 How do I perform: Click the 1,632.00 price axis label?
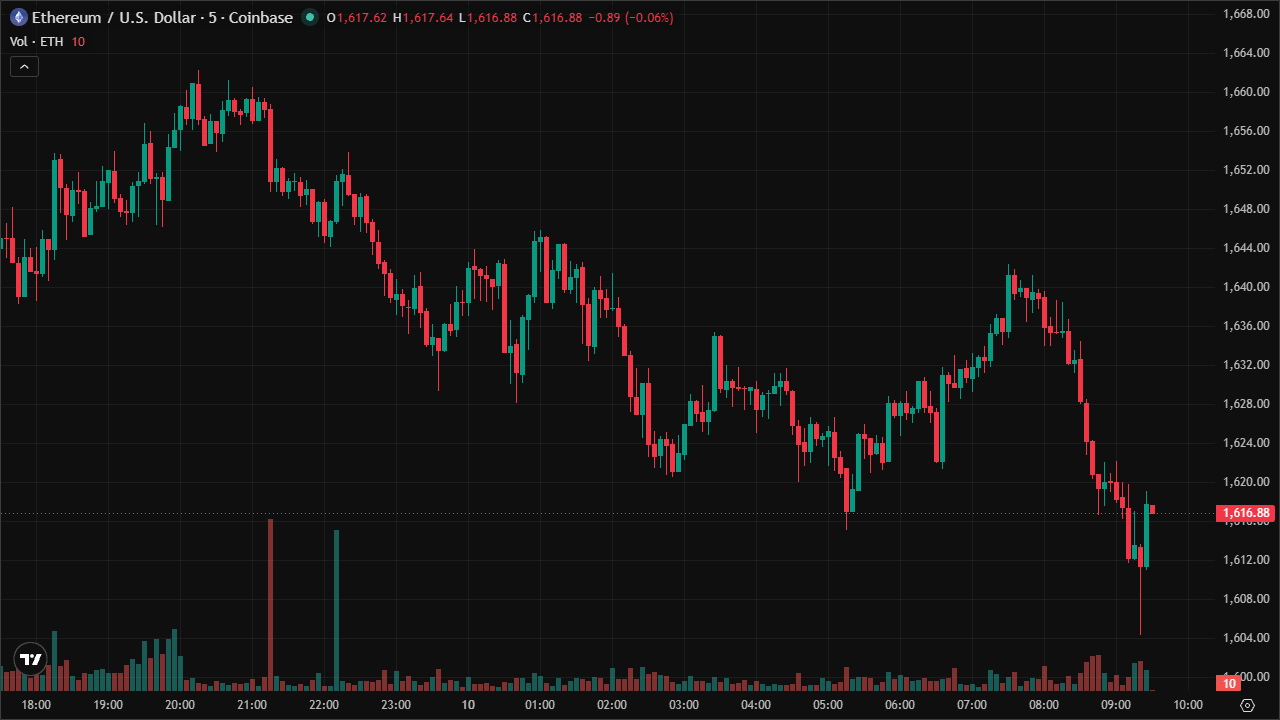pos(1246,365)
